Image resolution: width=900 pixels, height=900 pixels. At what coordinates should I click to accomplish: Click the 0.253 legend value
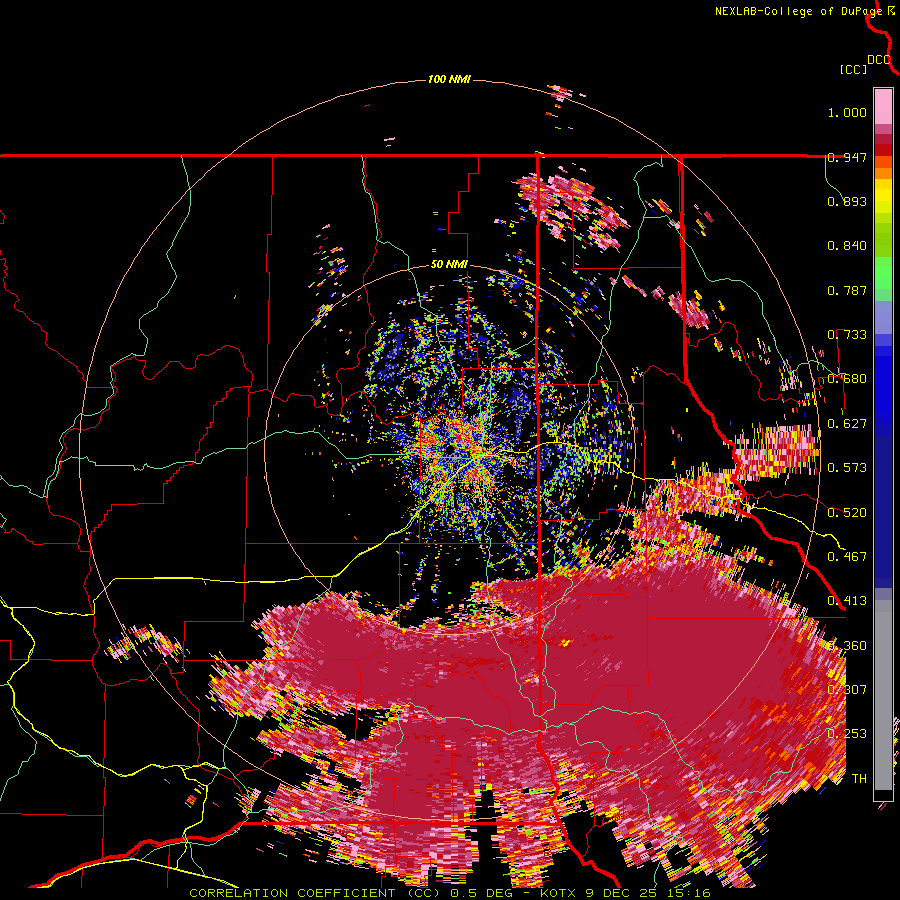click(x=847, y=734)
